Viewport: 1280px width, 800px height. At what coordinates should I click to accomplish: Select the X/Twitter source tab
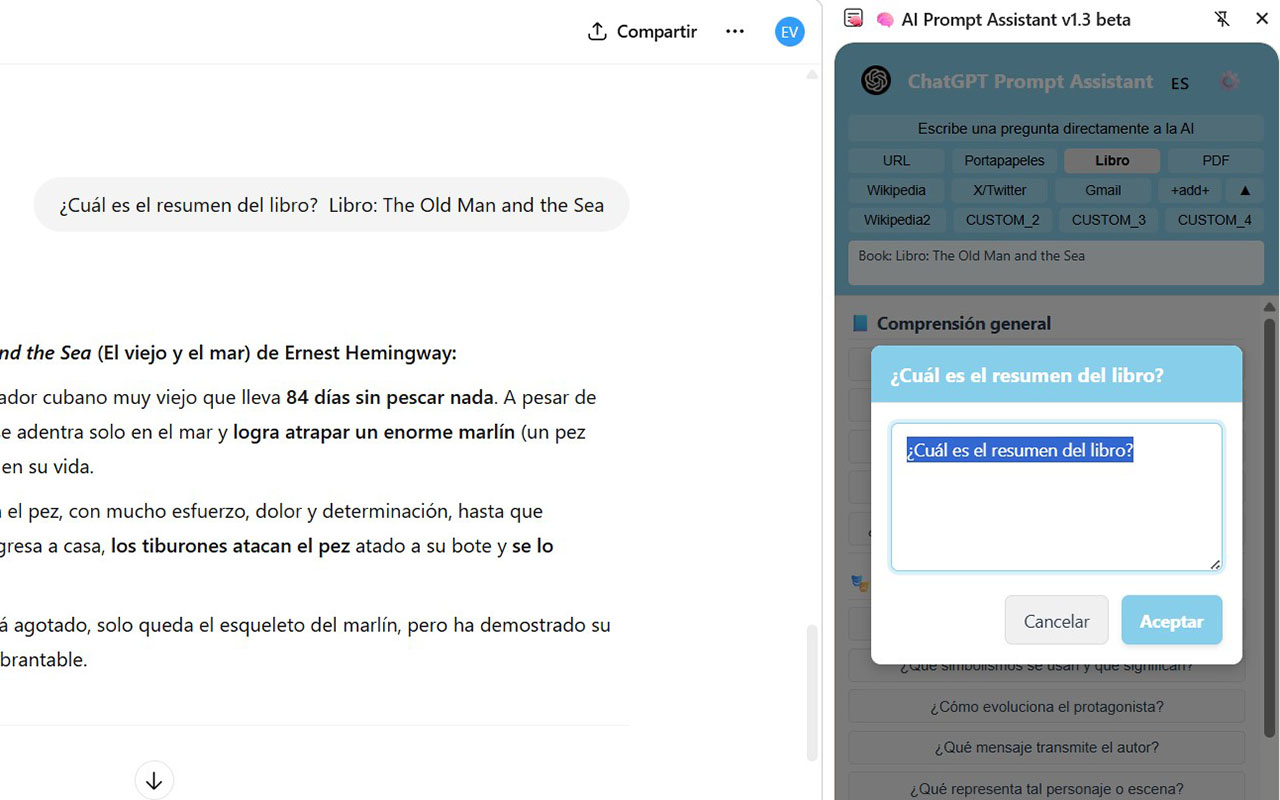[1000, 190]
